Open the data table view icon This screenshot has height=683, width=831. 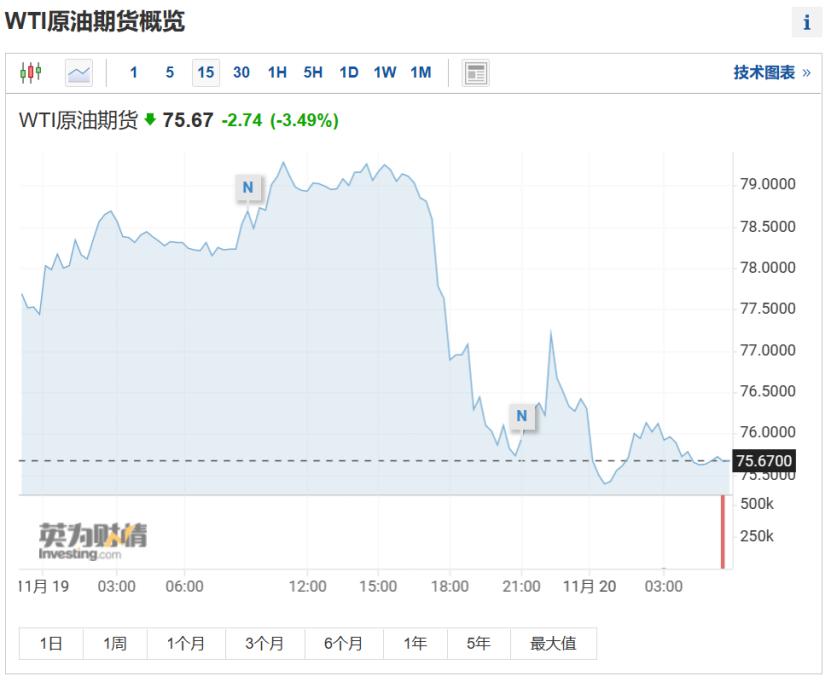coord(476,72)
